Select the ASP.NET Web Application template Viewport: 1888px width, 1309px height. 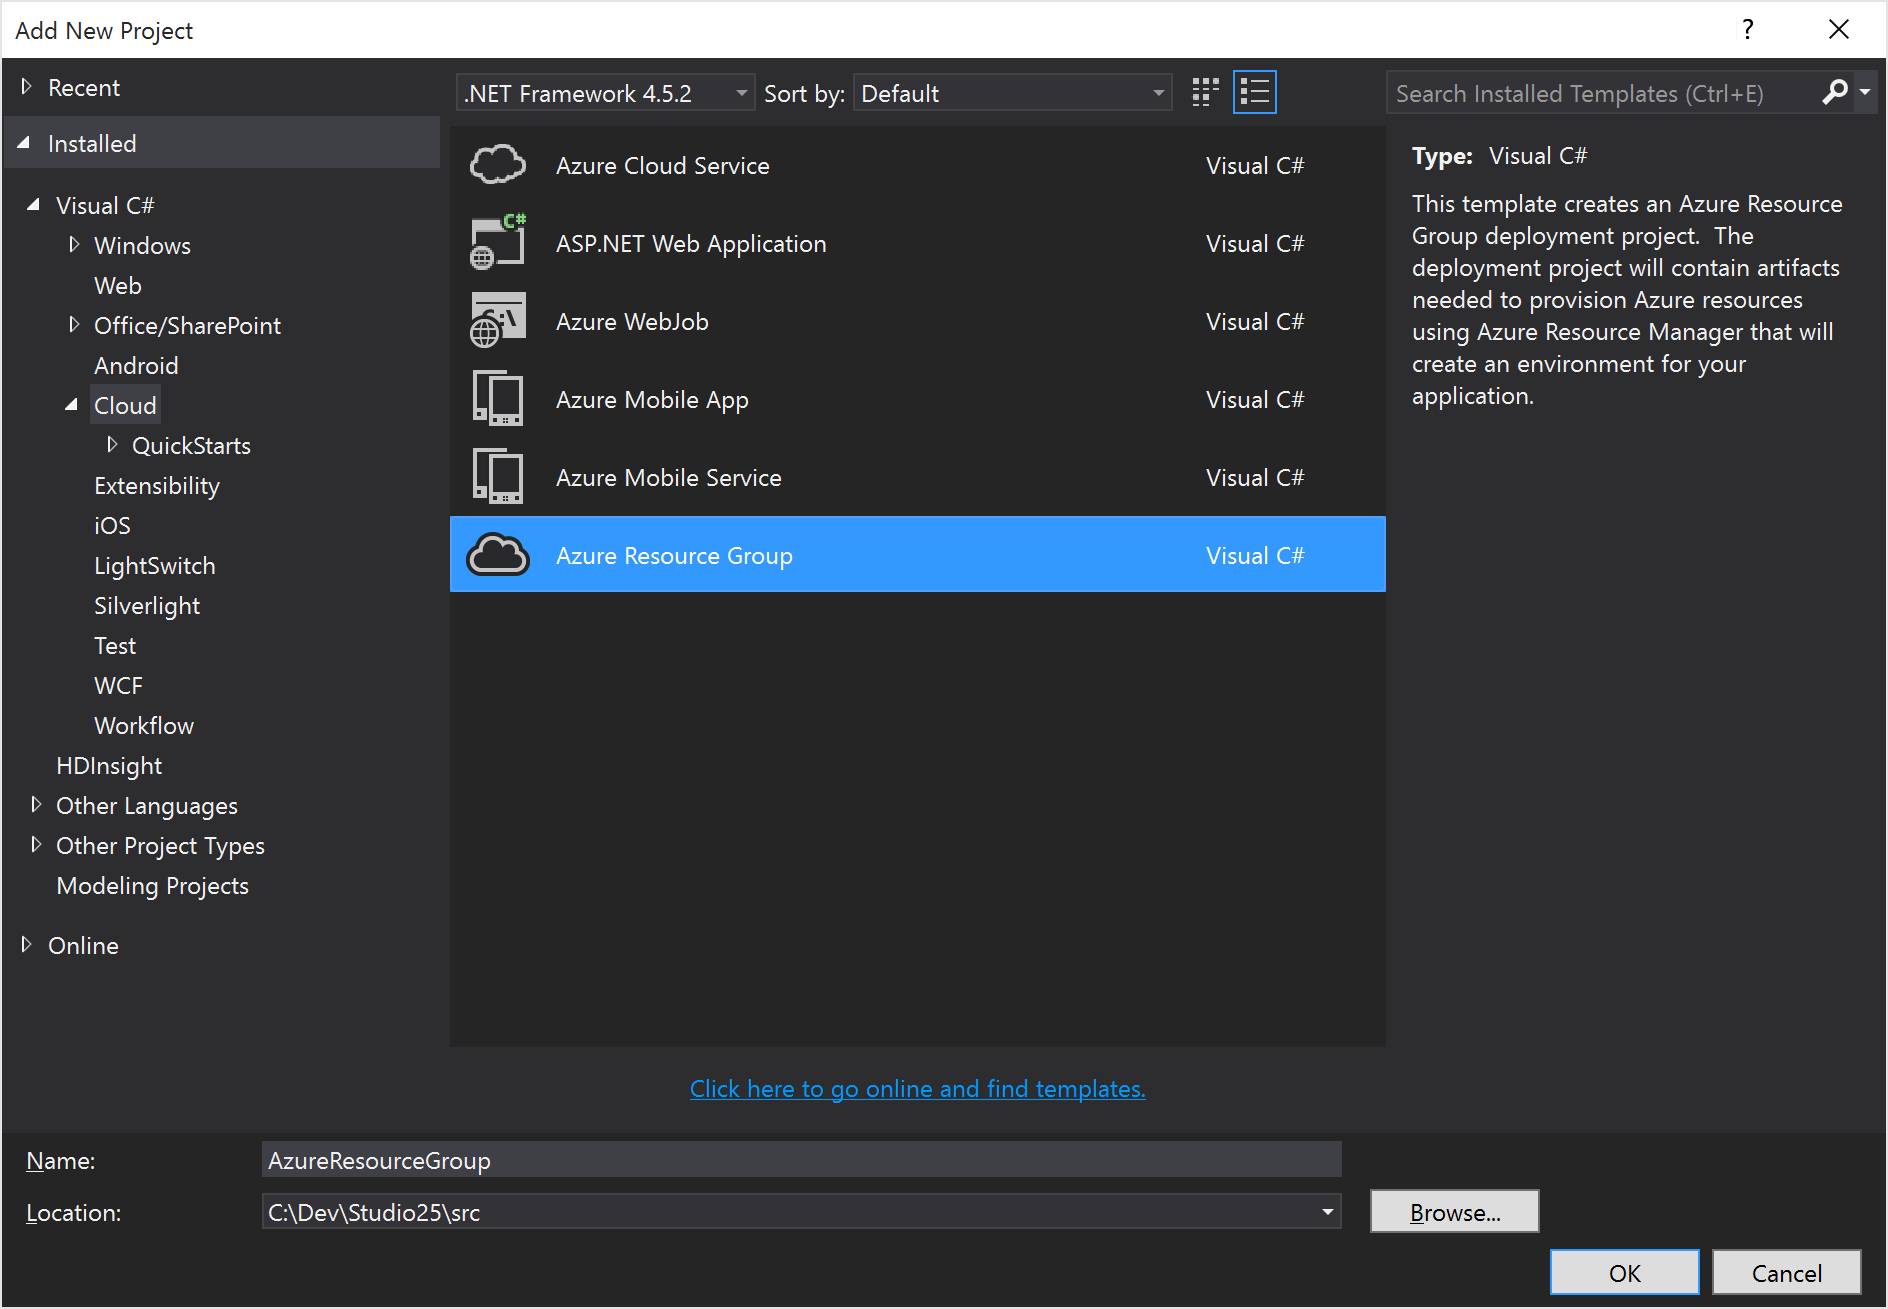[x=917, y=243]
